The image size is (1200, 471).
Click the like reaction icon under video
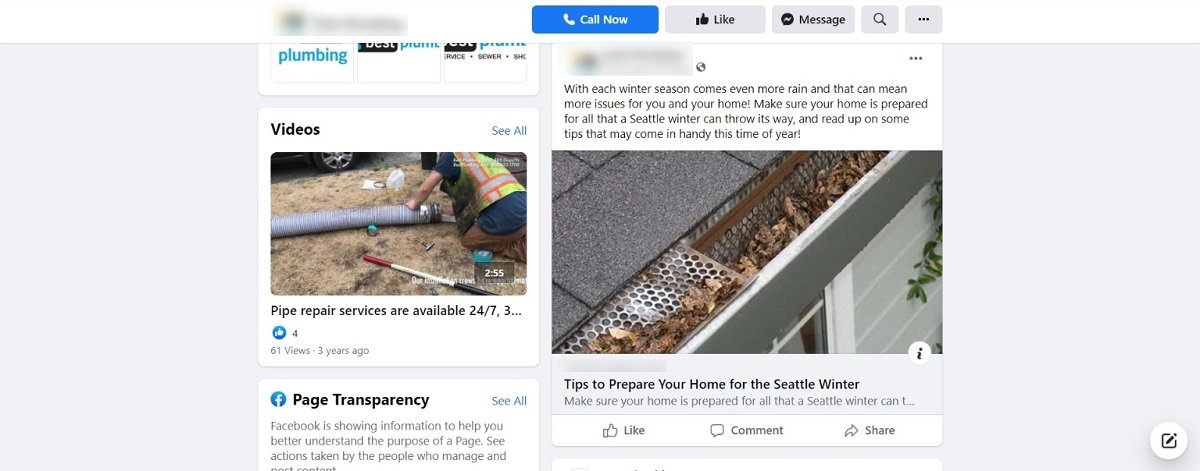tap(279, 333)
